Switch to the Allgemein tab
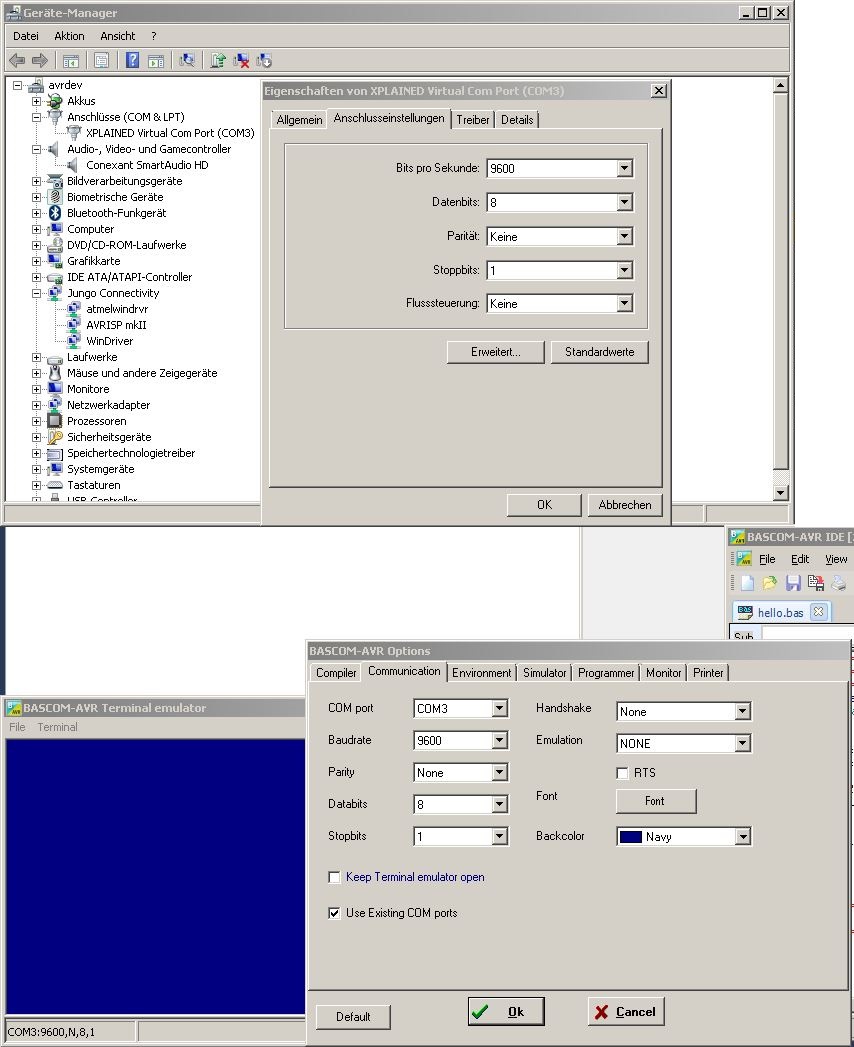Screen dimensions: 854x1047 (x=299, y=120)
